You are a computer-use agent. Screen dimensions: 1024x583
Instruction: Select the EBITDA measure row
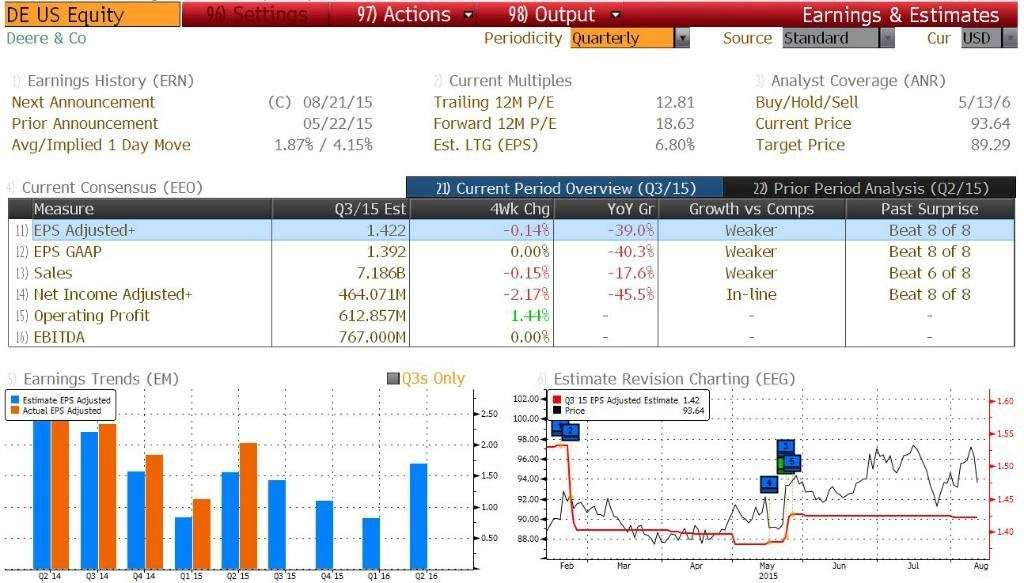point(511,338)
